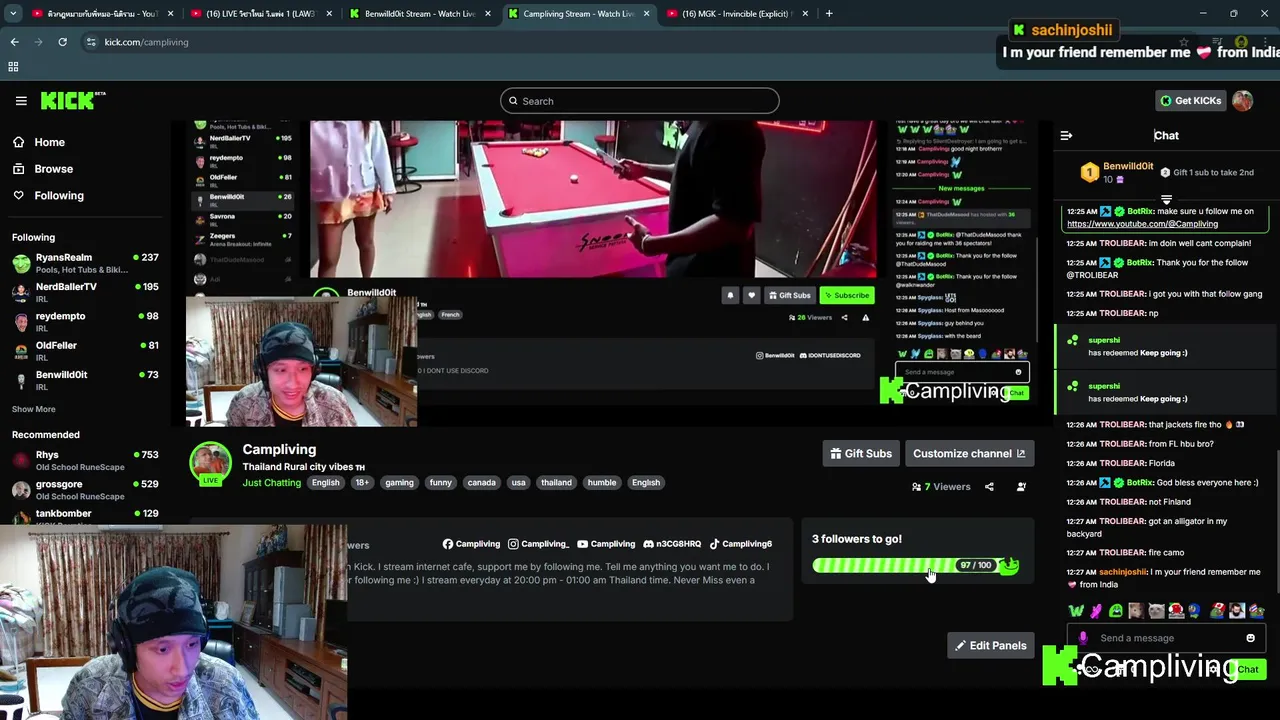
Task: Select the 18+ tag
Action: point(361,483)
